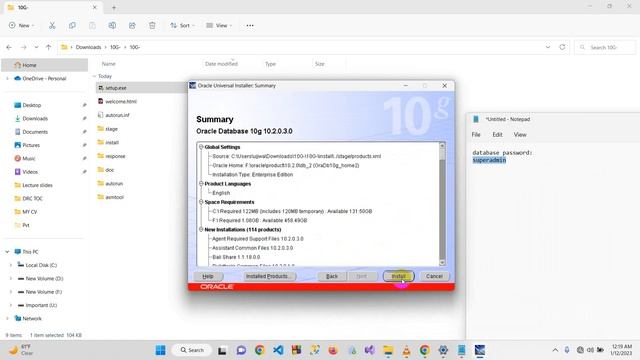Select welcome.html file
This screenshot has width=640, height=360.
[x=121, y=102]
